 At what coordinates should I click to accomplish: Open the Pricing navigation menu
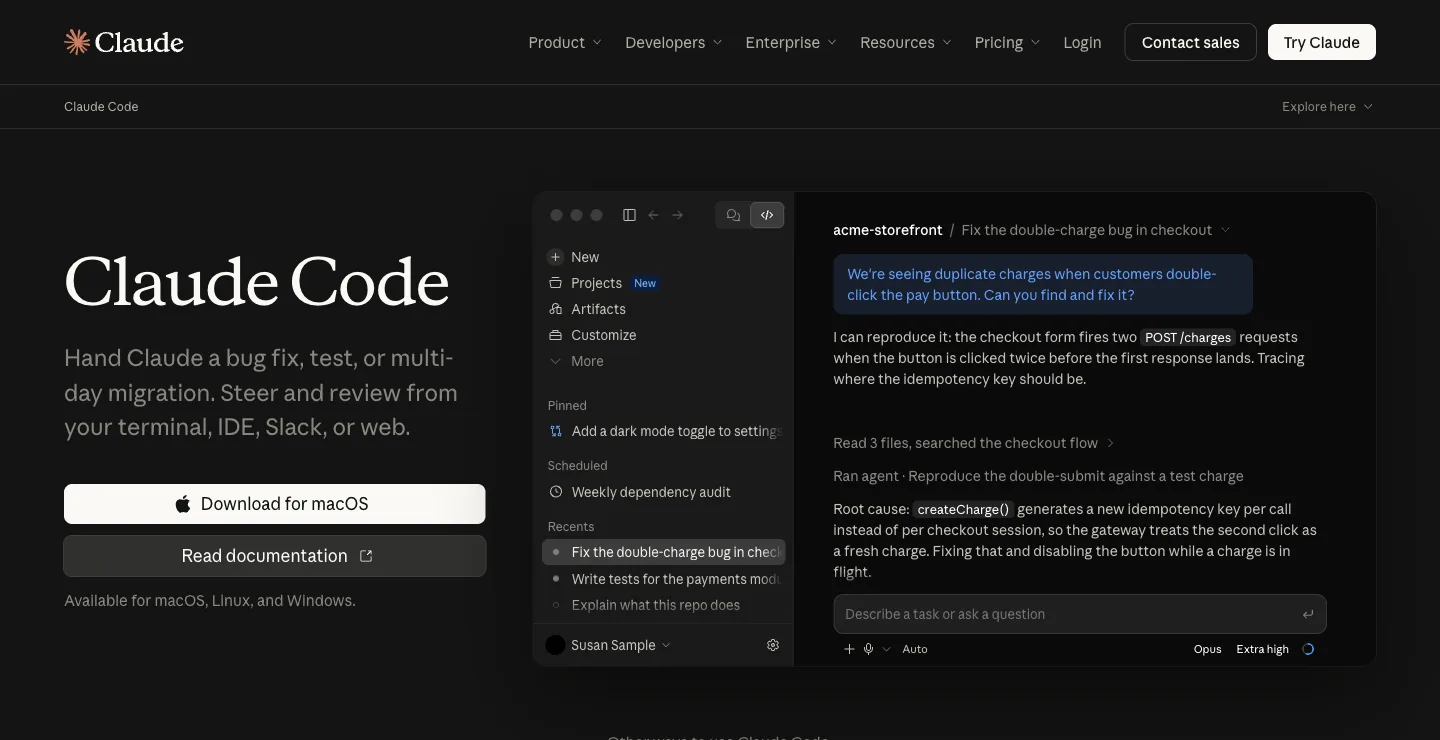1007,42
